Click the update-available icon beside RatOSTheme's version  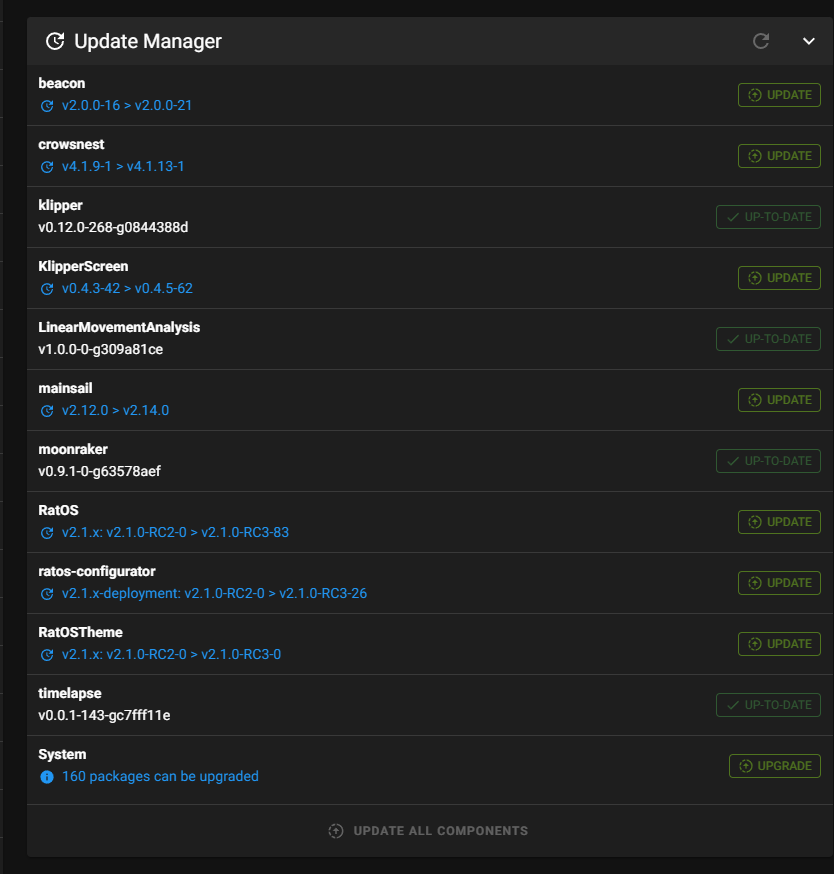[x=47, y=656]
